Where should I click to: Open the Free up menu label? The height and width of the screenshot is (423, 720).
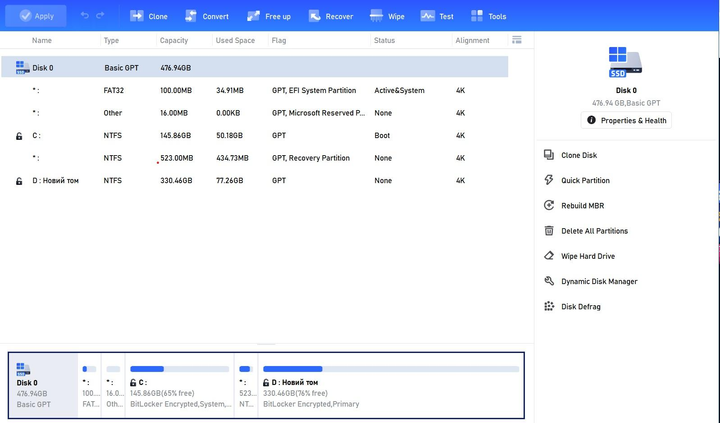click(278, 17)
